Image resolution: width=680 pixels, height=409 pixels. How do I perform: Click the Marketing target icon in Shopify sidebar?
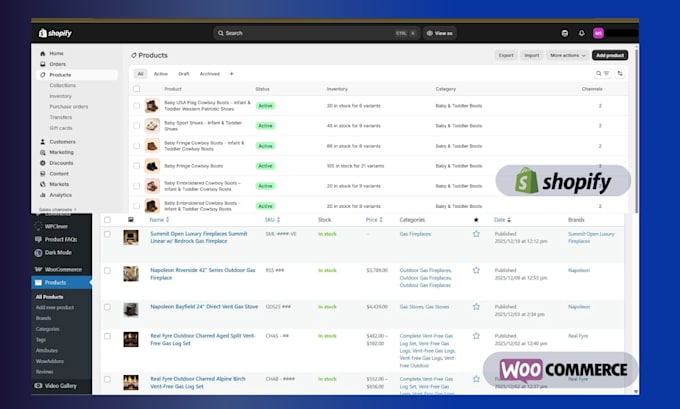coord(42,152)
